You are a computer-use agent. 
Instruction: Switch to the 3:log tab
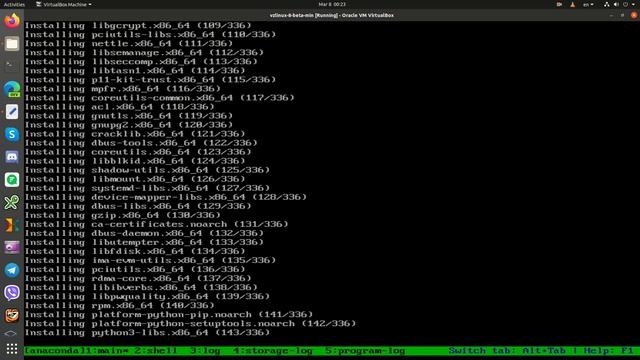point(205,351)
